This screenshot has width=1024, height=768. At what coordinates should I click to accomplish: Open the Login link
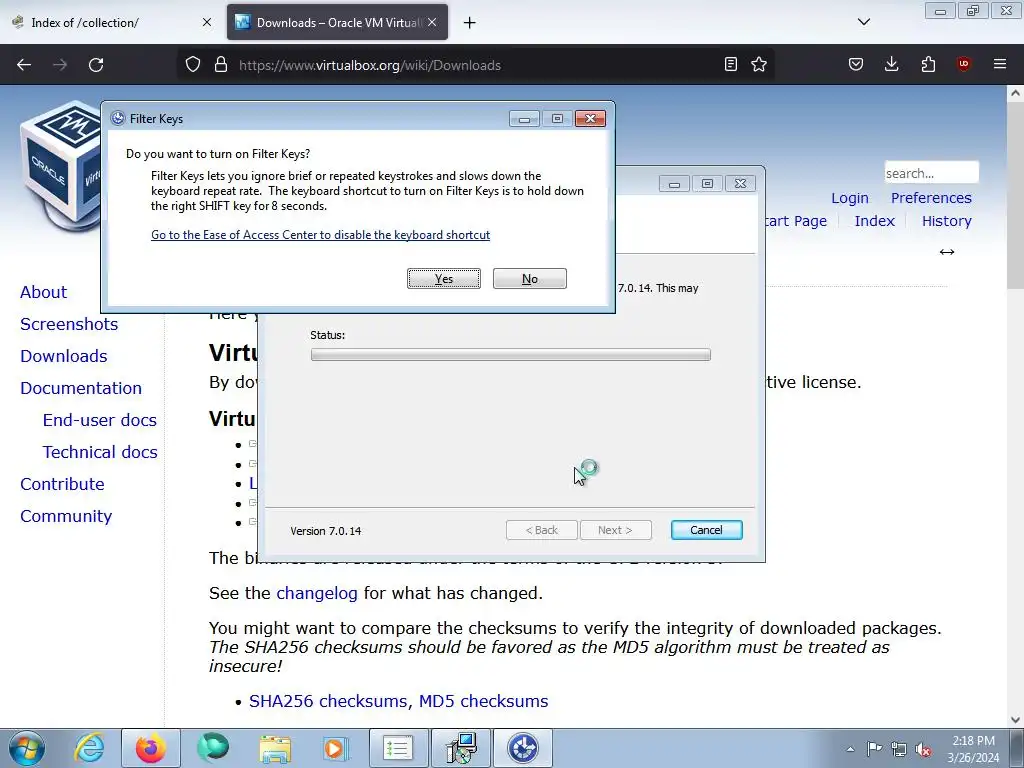[850, 198]
